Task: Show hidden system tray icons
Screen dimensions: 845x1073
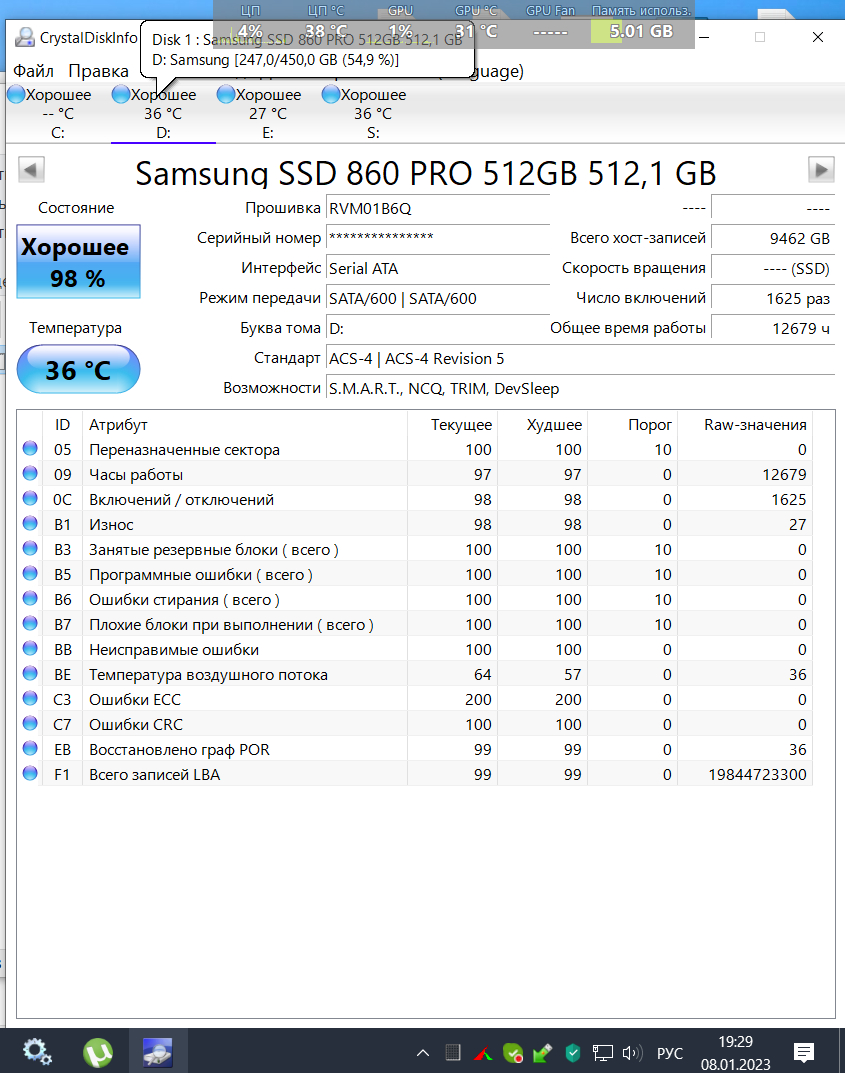Action: pyautogui.click(x=423, y=1052)
